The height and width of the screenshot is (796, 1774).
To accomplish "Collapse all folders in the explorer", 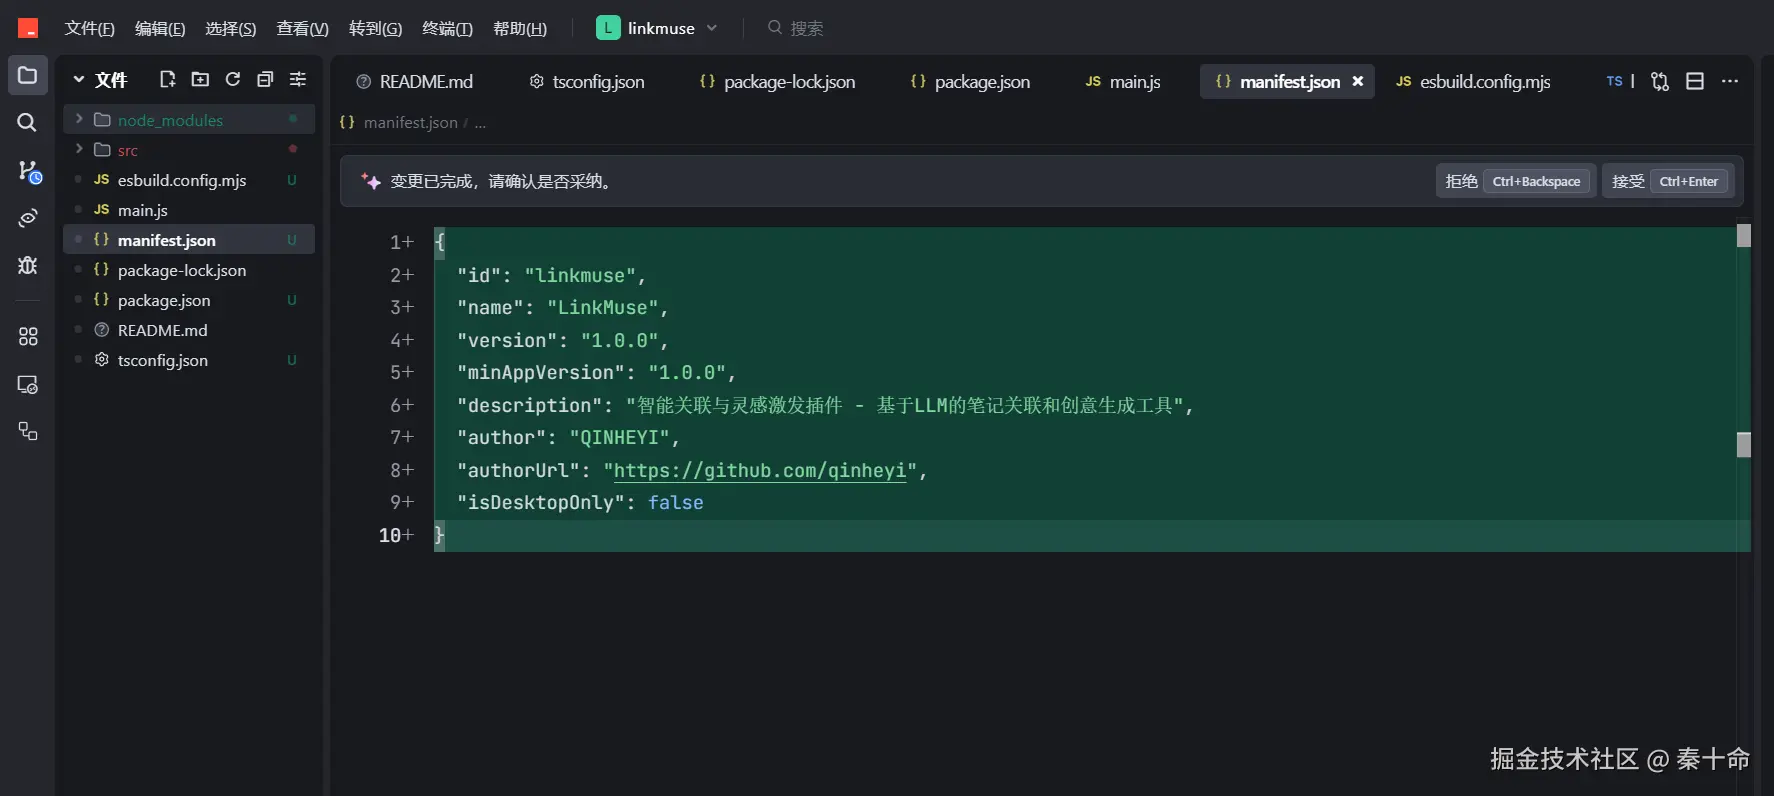I will tap(265, 80).
